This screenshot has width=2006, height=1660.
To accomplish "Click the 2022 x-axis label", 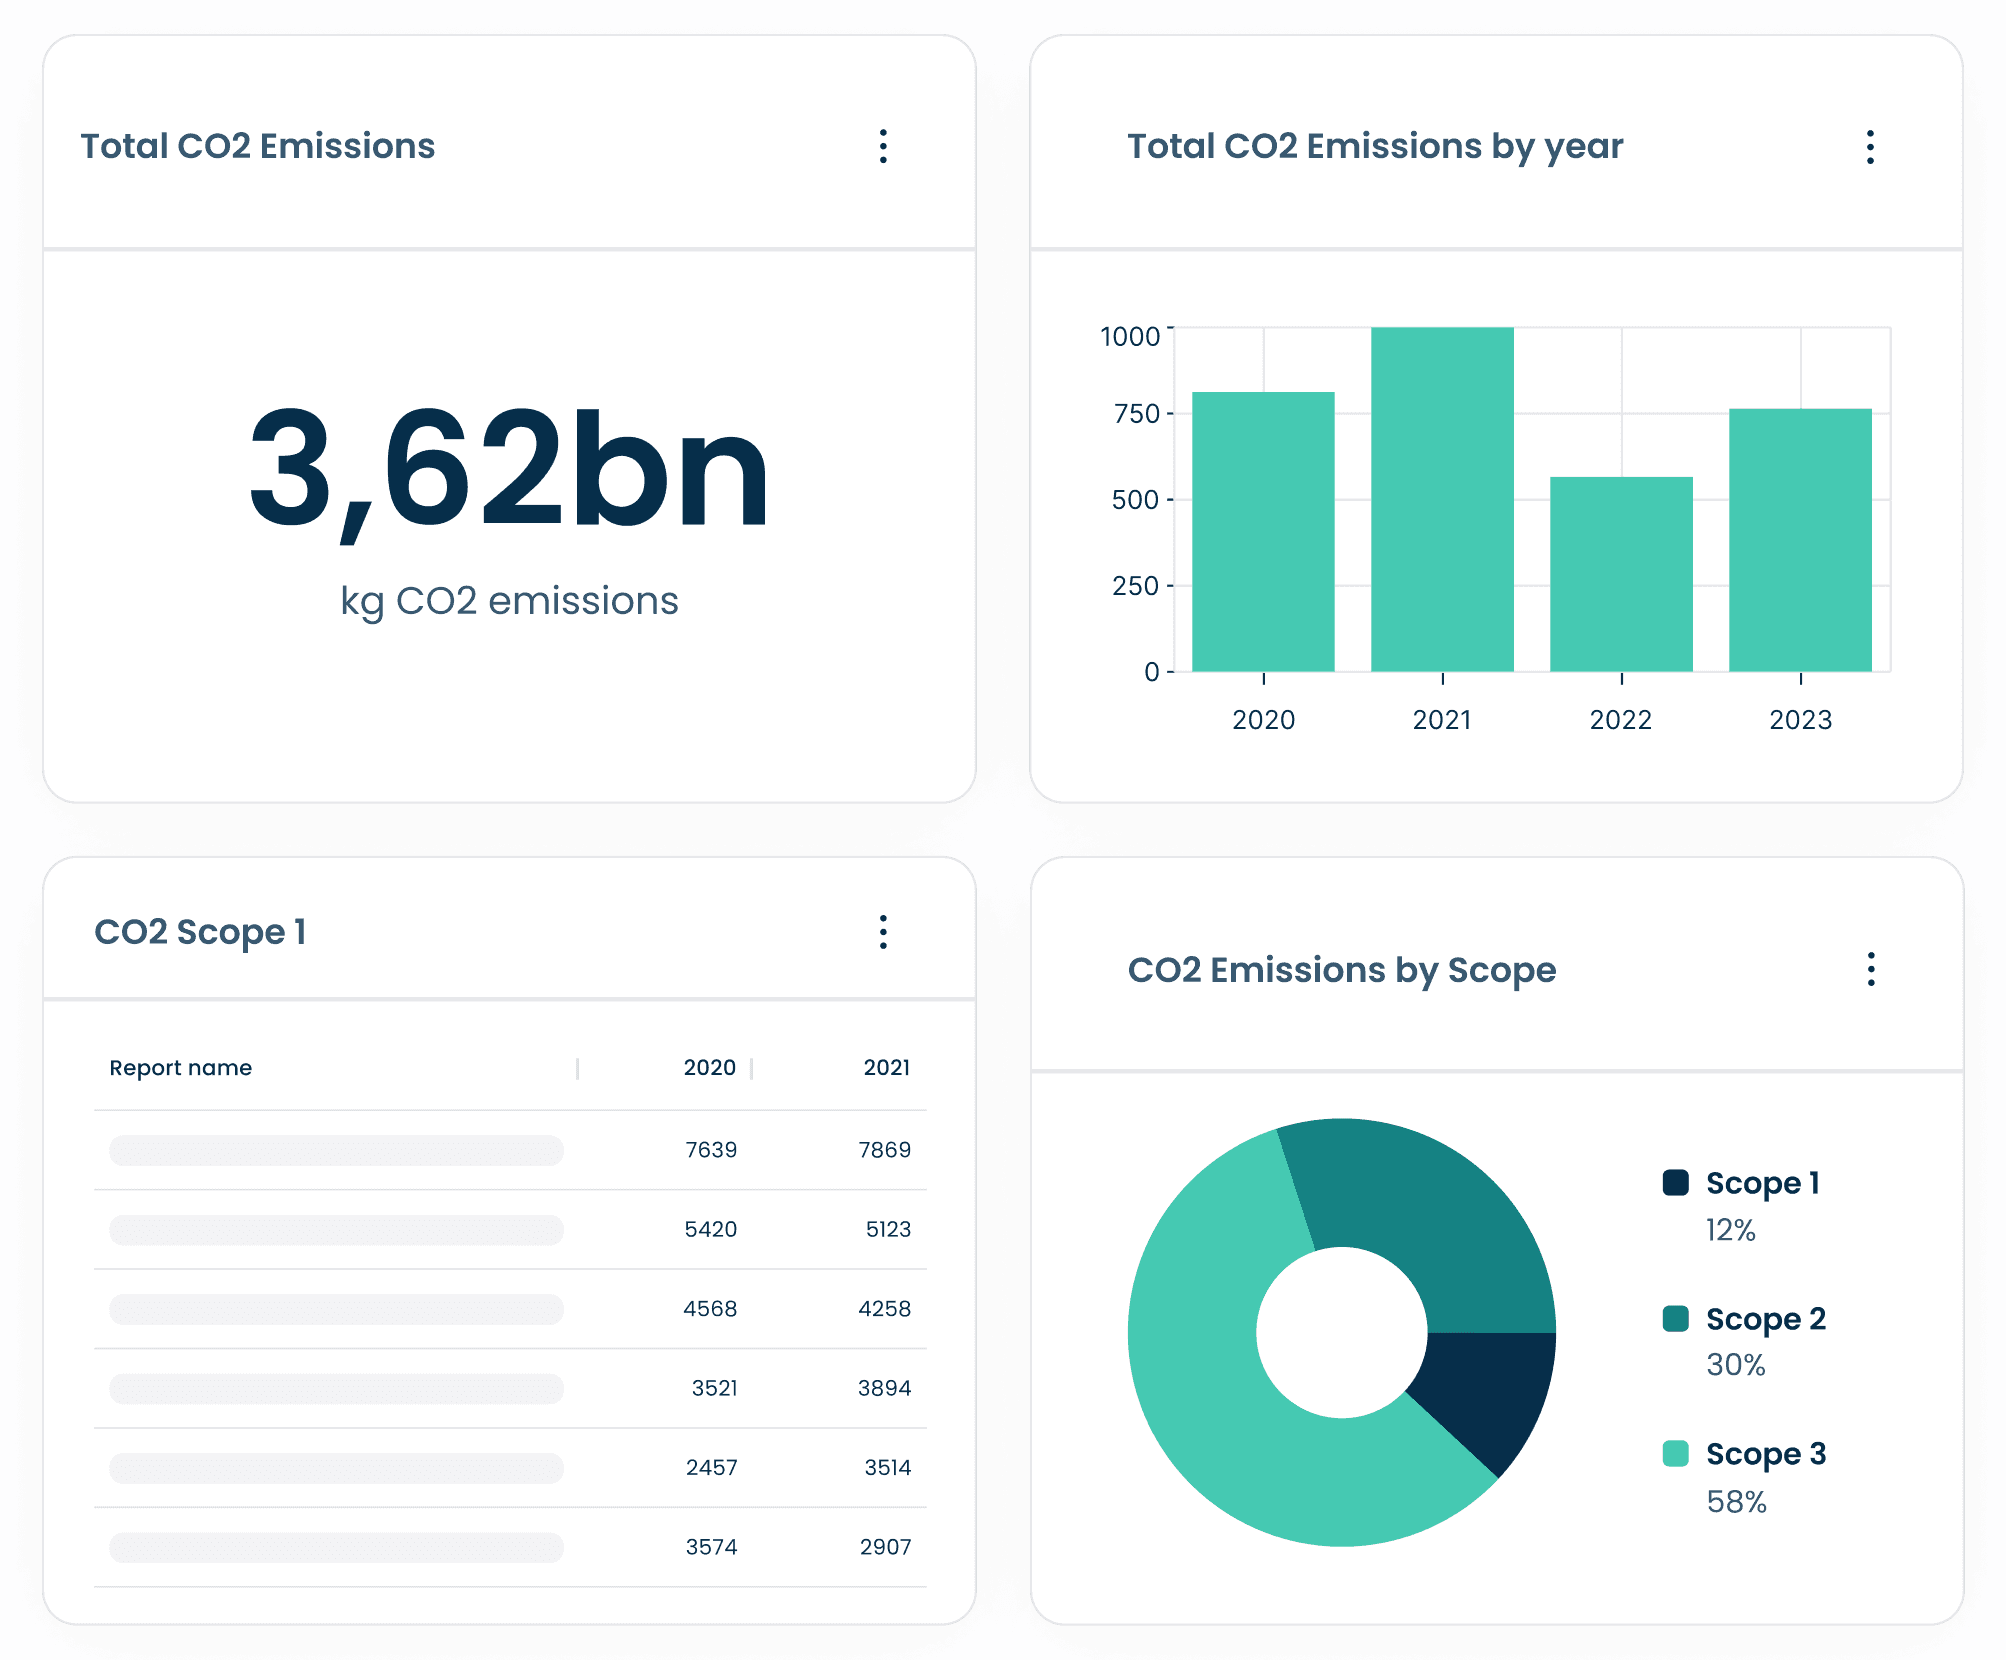I will coord(1621,720).
